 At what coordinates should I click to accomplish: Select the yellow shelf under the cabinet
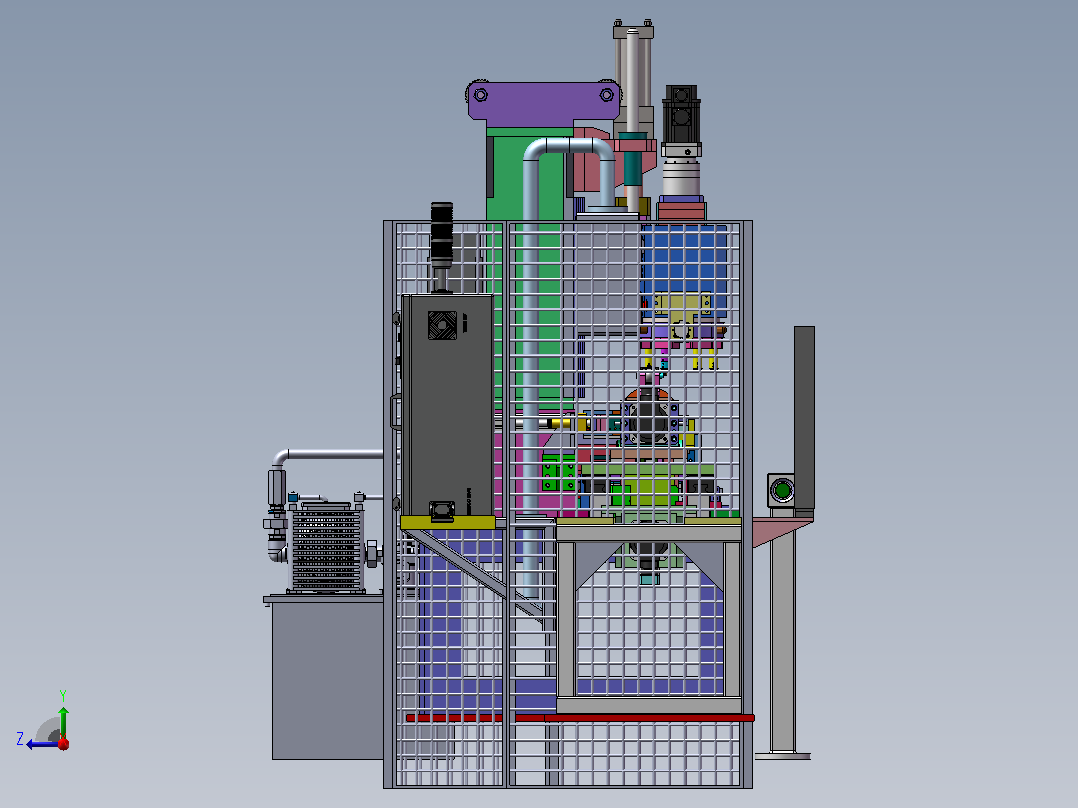[448, 523]
